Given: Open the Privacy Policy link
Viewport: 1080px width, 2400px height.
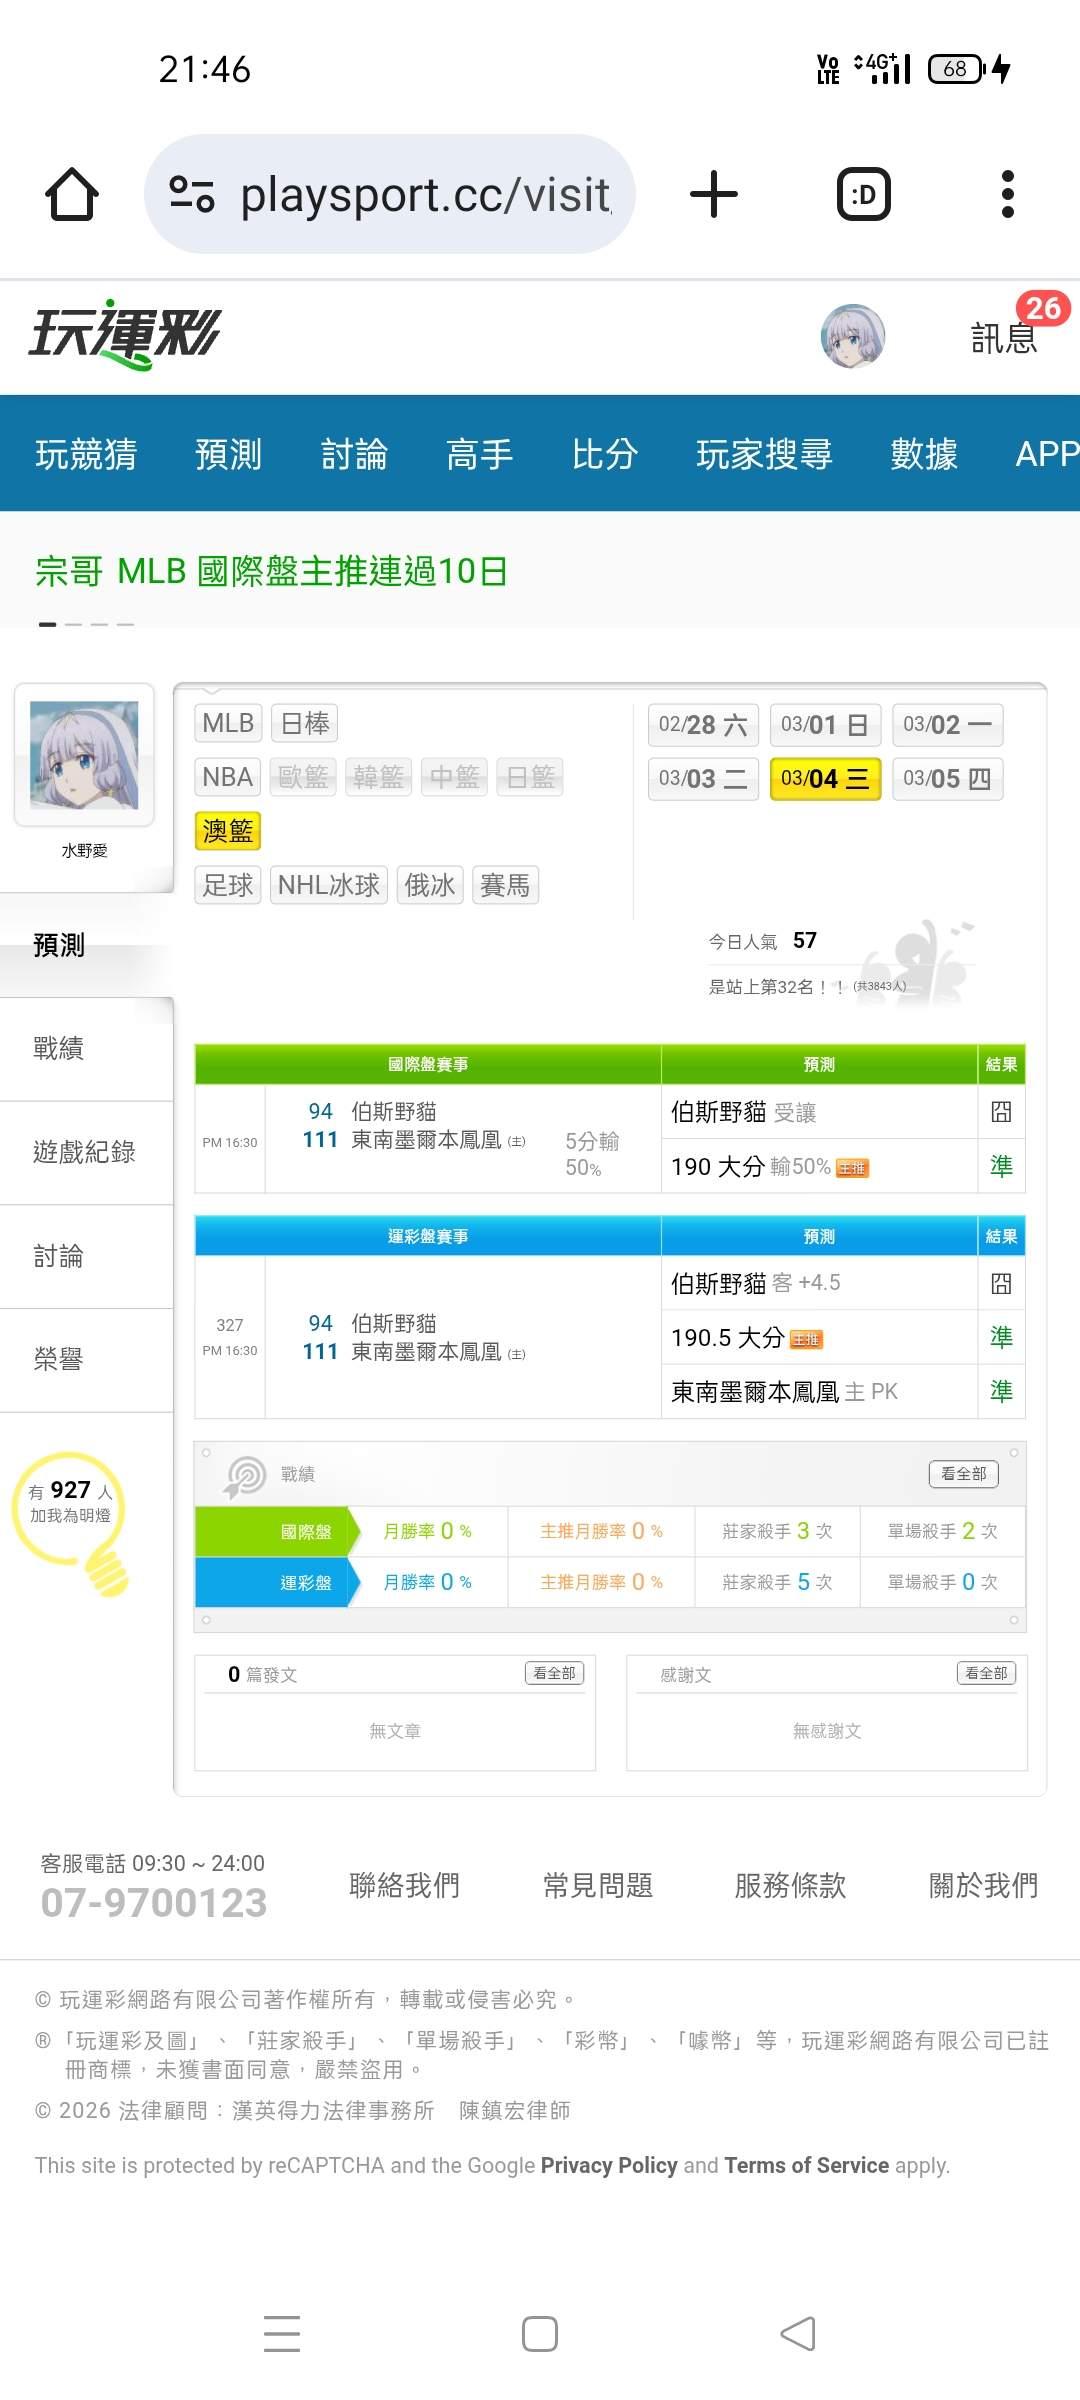Looking at the screenshot, I should click(609, 2165).
